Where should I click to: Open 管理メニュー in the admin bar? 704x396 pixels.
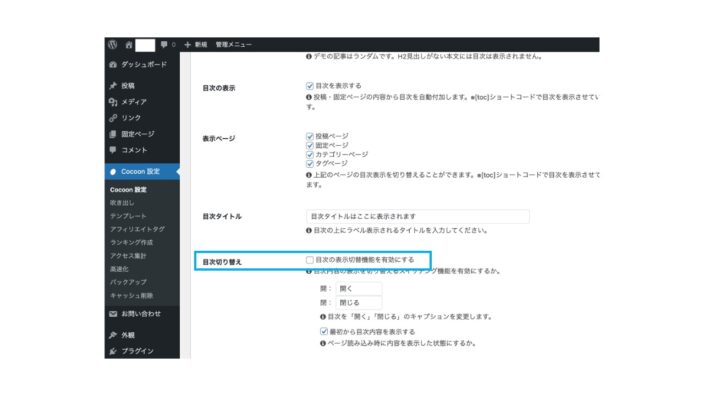coord(233,44)
